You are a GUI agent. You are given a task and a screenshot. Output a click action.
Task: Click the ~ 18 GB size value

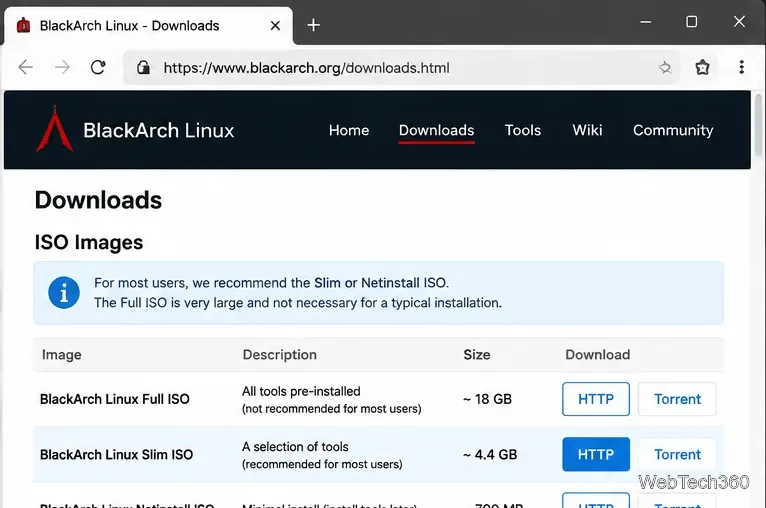487,399
